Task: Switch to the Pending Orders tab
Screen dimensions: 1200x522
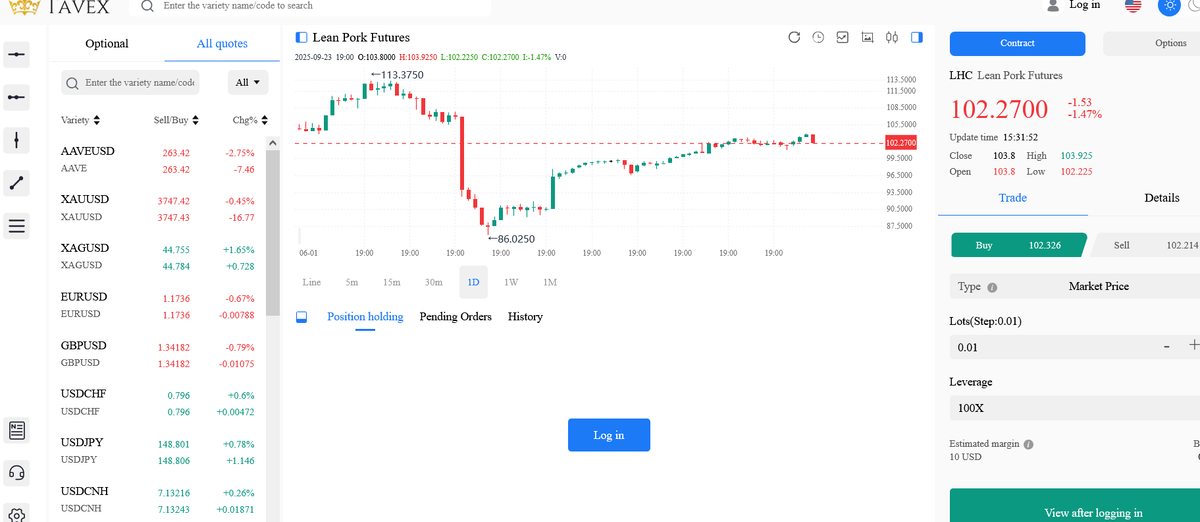Action: (455, 317)
